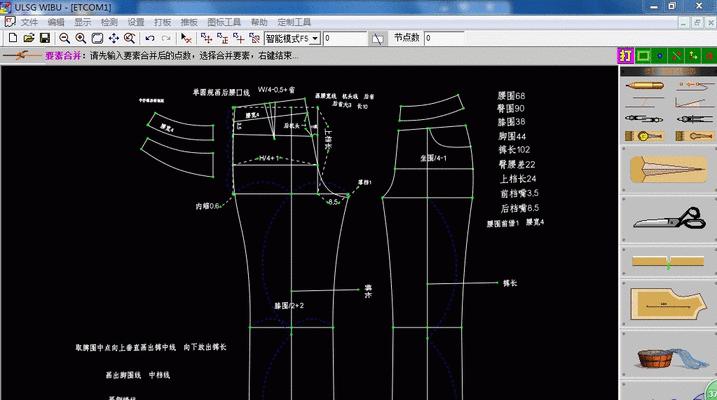Click the 后档弯6.5 measurement text
Image resolution: width=717 pixels, height=400 pixels.
519,208
